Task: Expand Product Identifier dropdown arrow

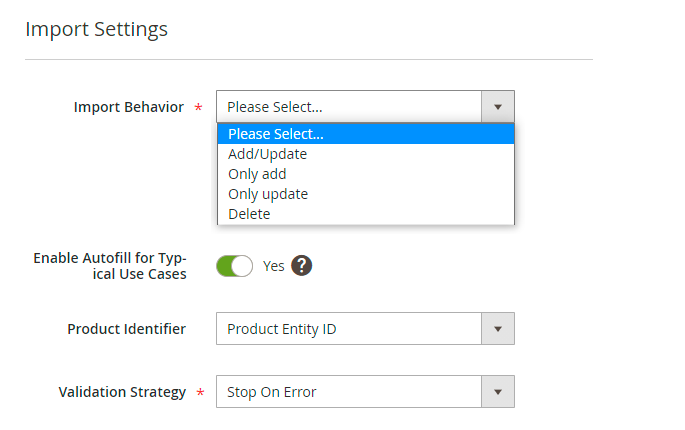Action: pos(498,329)
